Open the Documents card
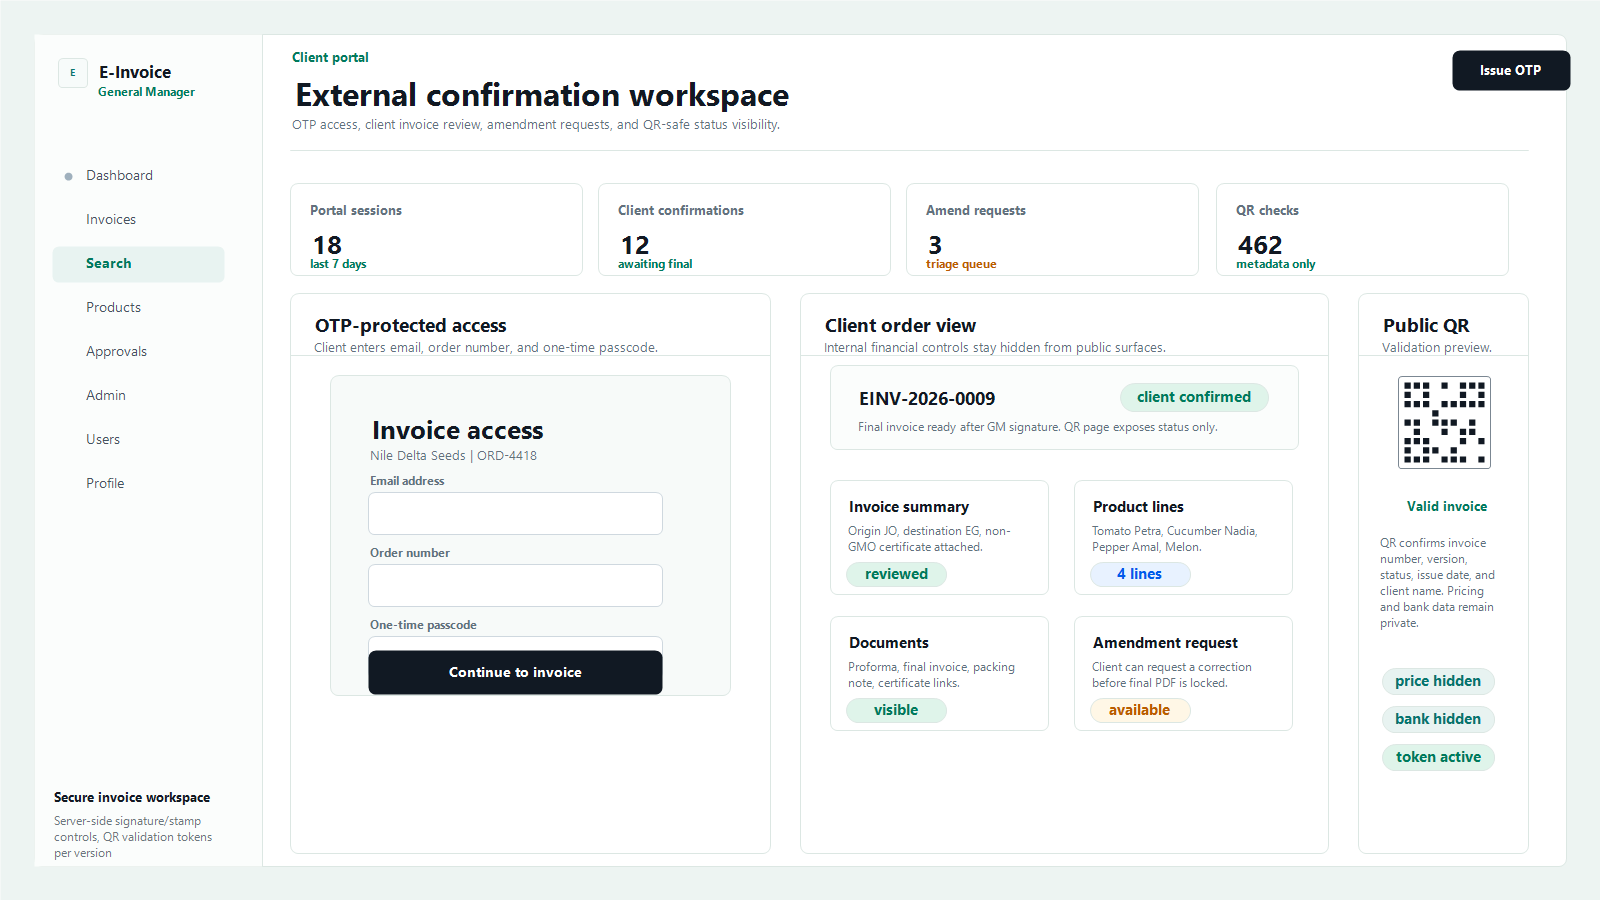Viewport: 1600px width, 900px height. pos(940,674)
